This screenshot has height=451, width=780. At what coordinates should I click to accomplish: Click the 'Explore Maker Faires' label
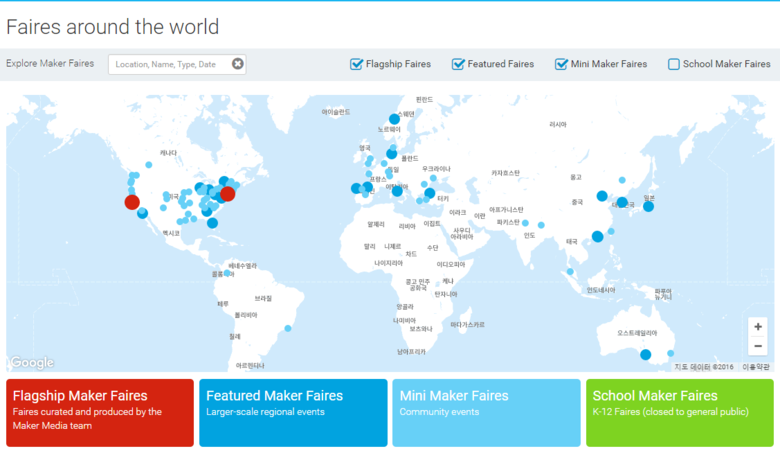(50, 63)
